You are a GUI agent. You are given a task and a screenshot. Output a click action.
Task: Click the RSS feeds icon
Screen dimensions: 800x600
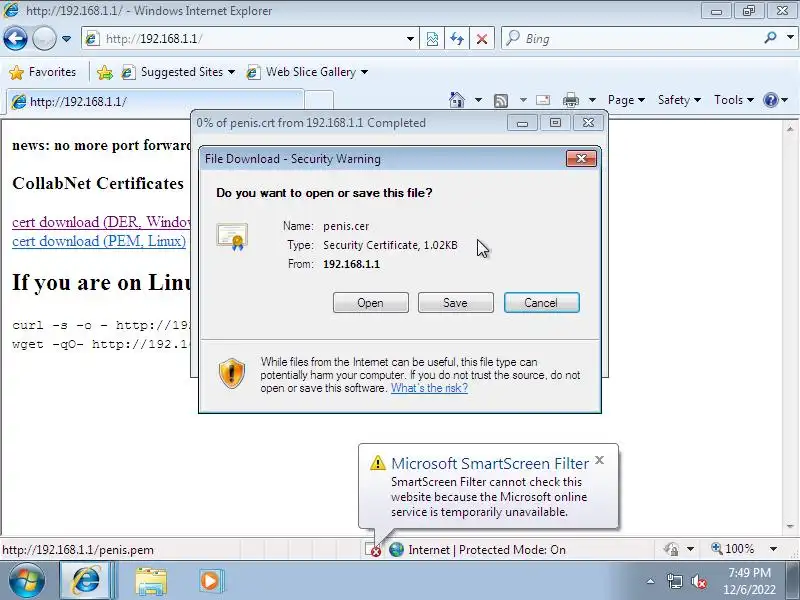point(501,101)
